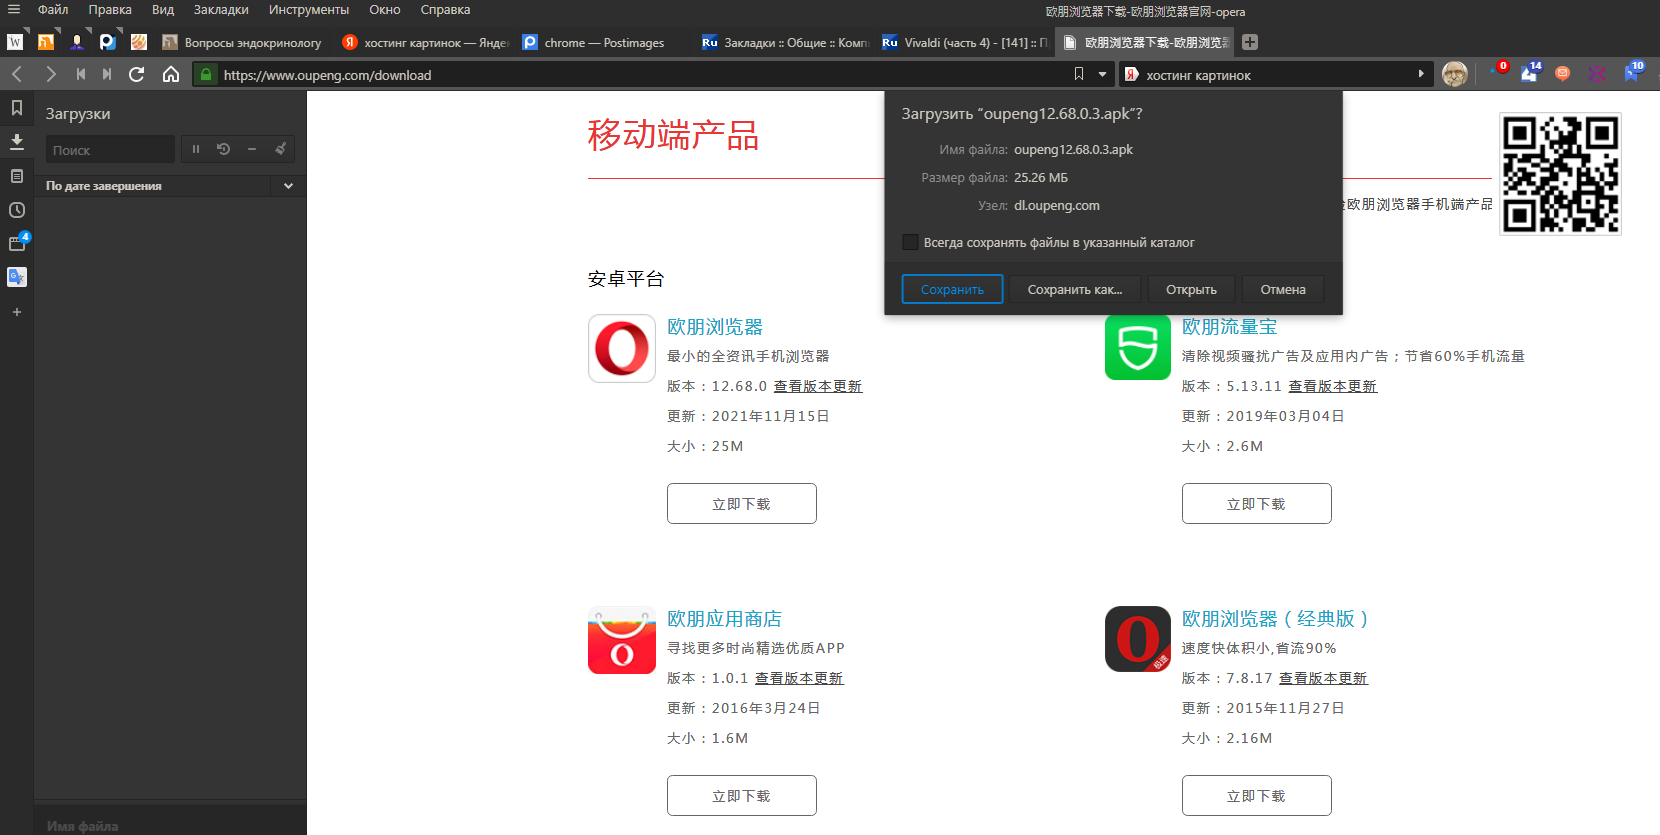Expand the sort by completion date dropdown
The width and height of the screenshot is (1660, 835).
point(288,186)
